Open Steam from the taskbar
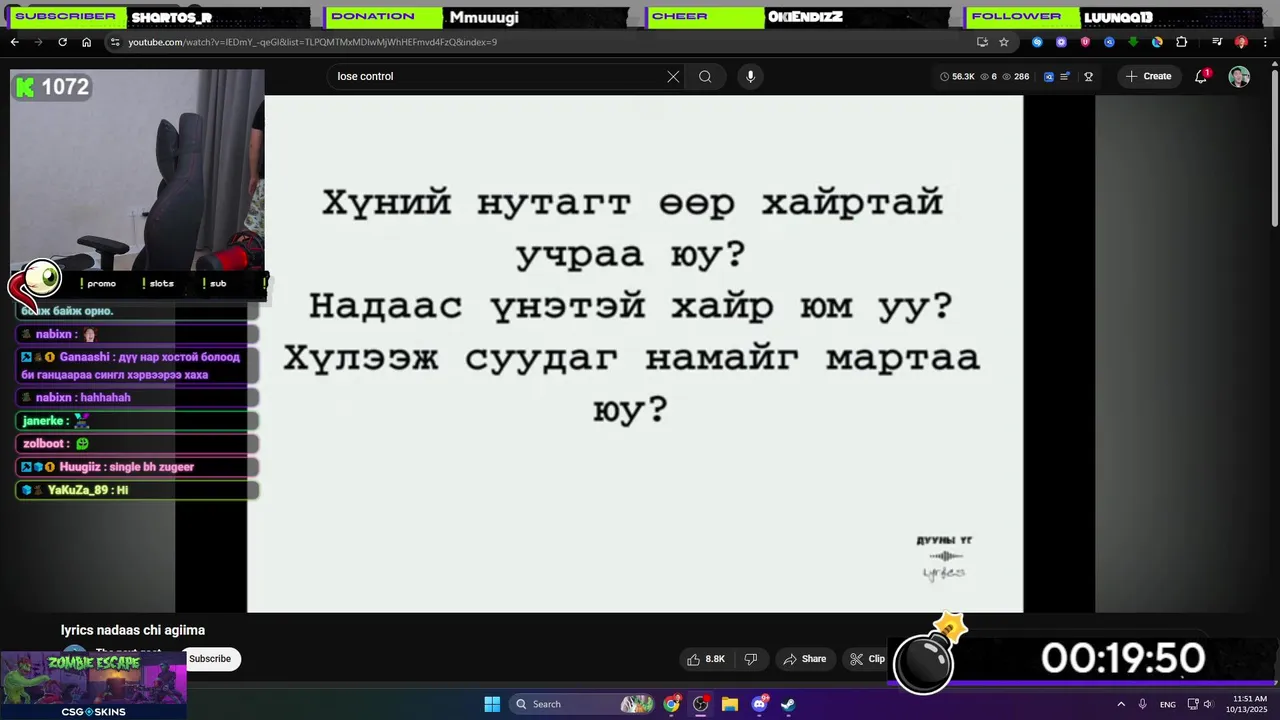Screen dimensions: 1280x720 (788, 704)
